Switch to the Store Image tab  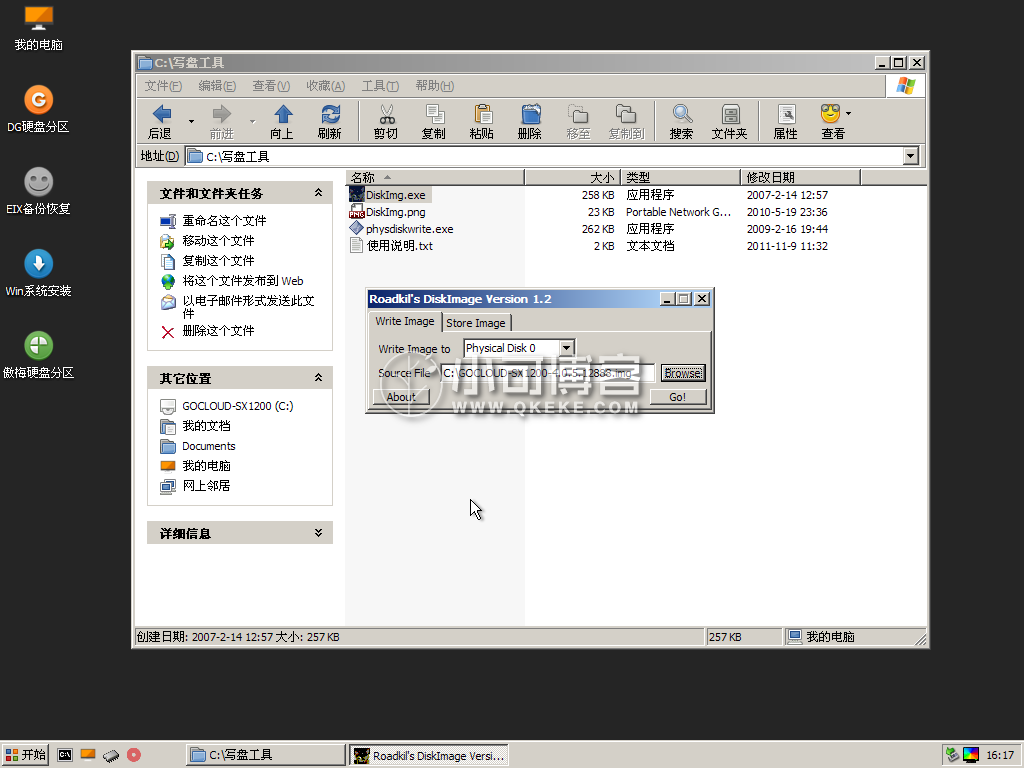pos(476,323)
